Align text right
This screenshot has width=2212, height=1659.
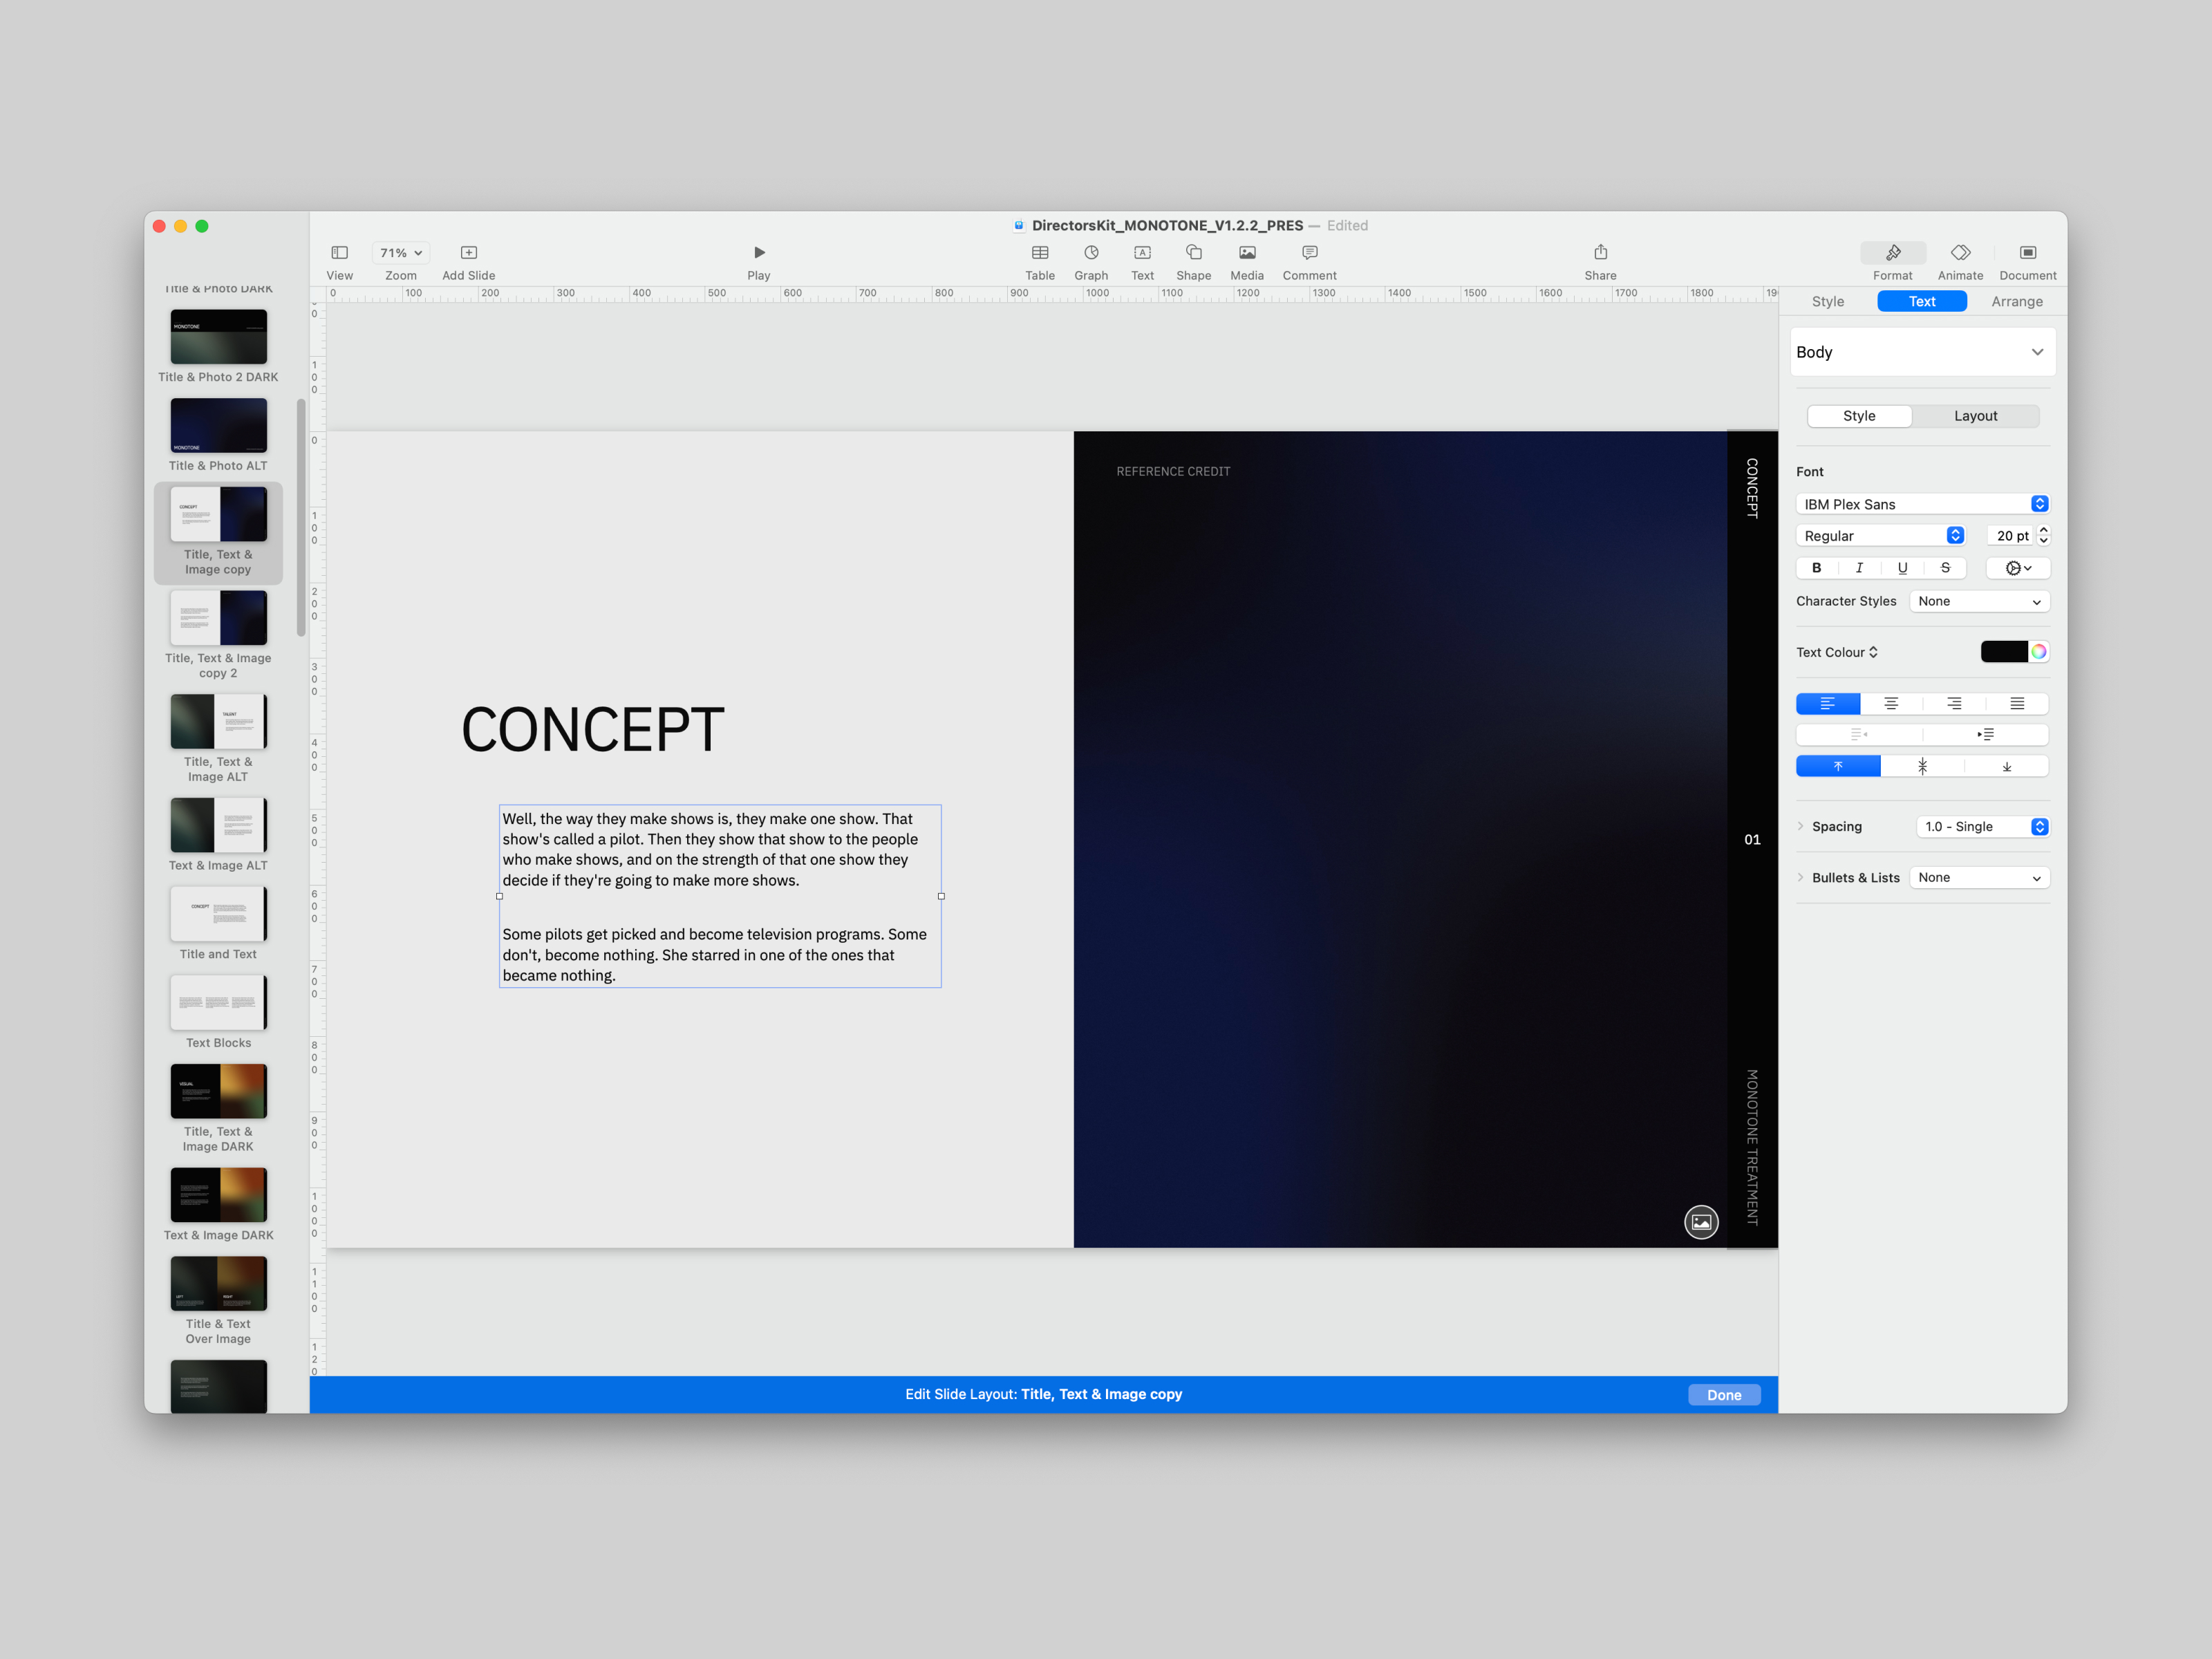click(x=1954, y=704)
